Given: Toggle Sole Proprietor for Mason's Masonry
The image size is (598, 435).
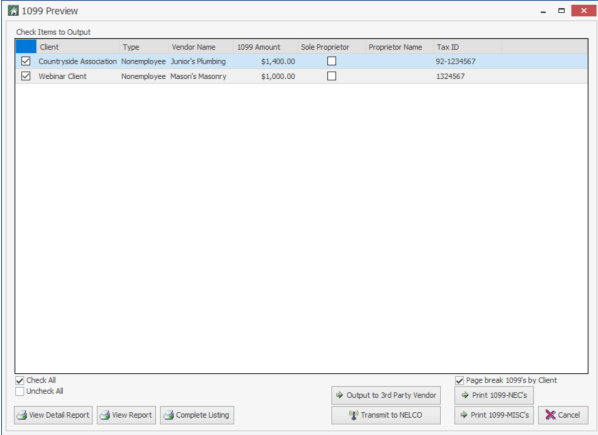Looking at the screenshot, I should (x=331, y=76).
